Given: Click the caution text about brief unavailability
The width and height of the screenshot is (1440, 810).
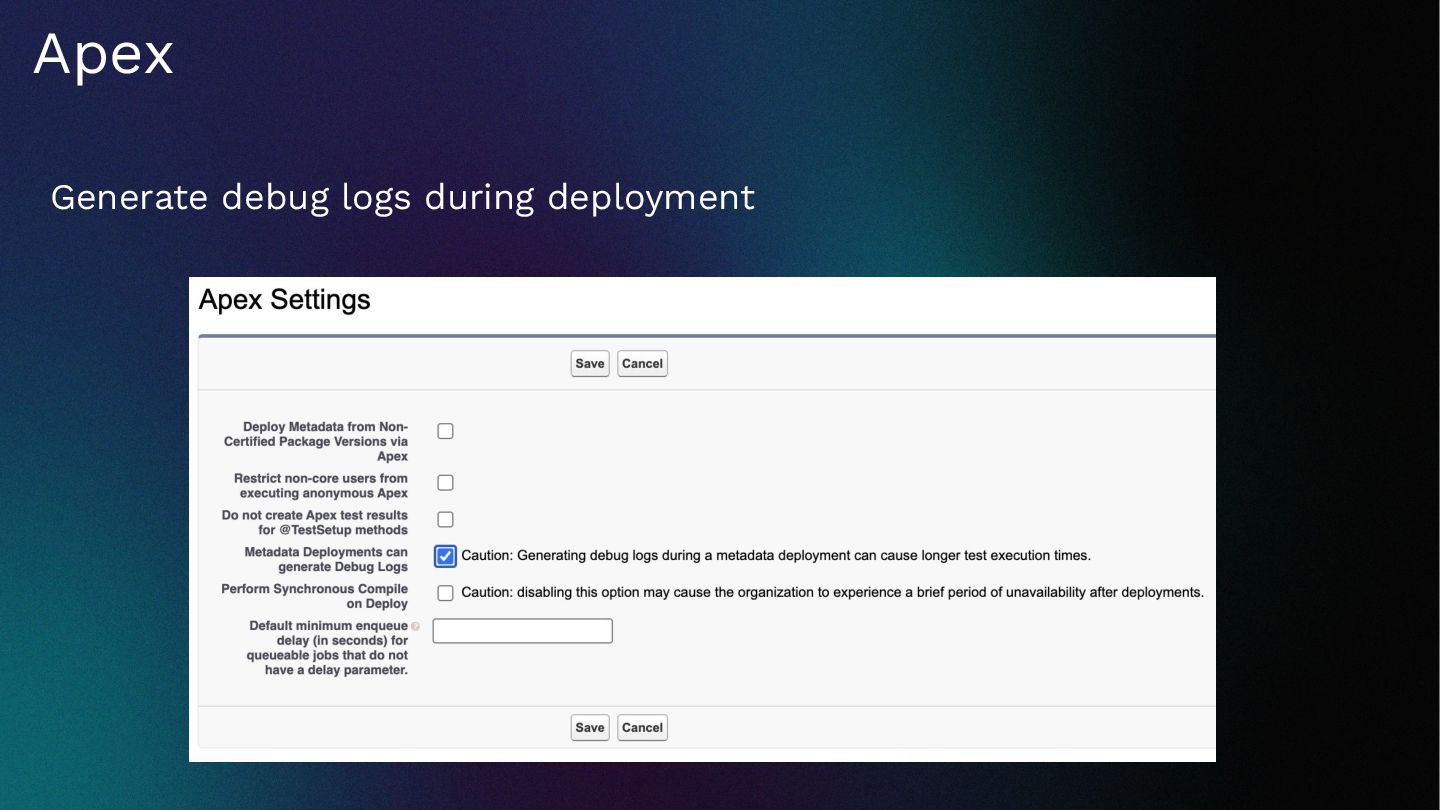Looking at the screenshot, I should pos(833,593).
